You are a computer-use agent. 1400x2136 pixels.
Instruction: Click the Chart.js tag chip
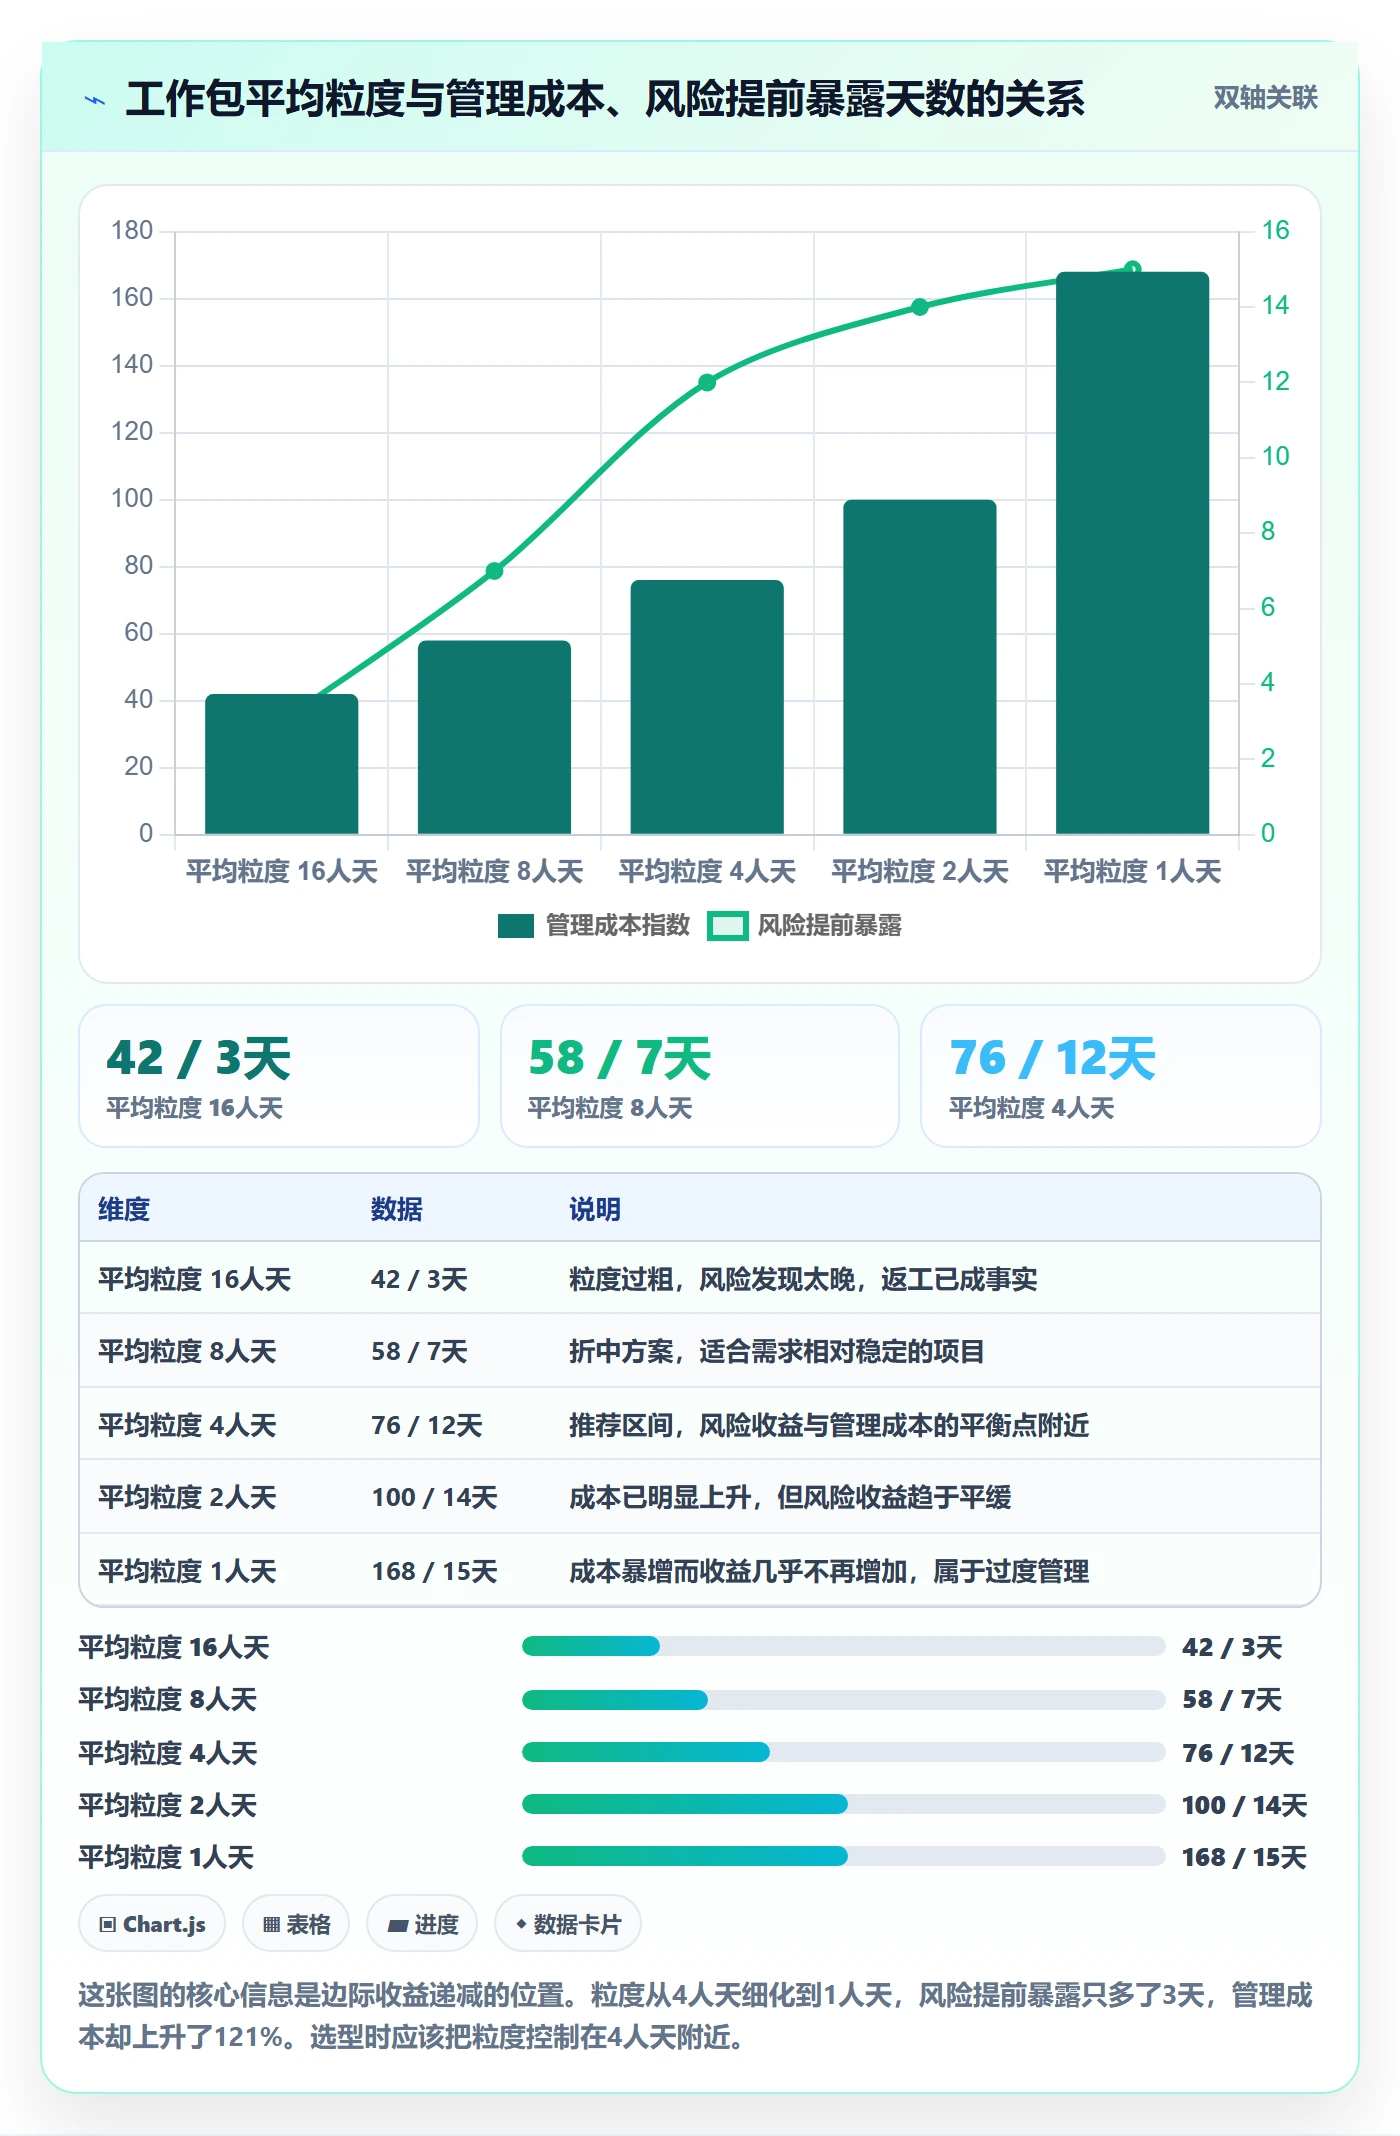coord(152,1924)
